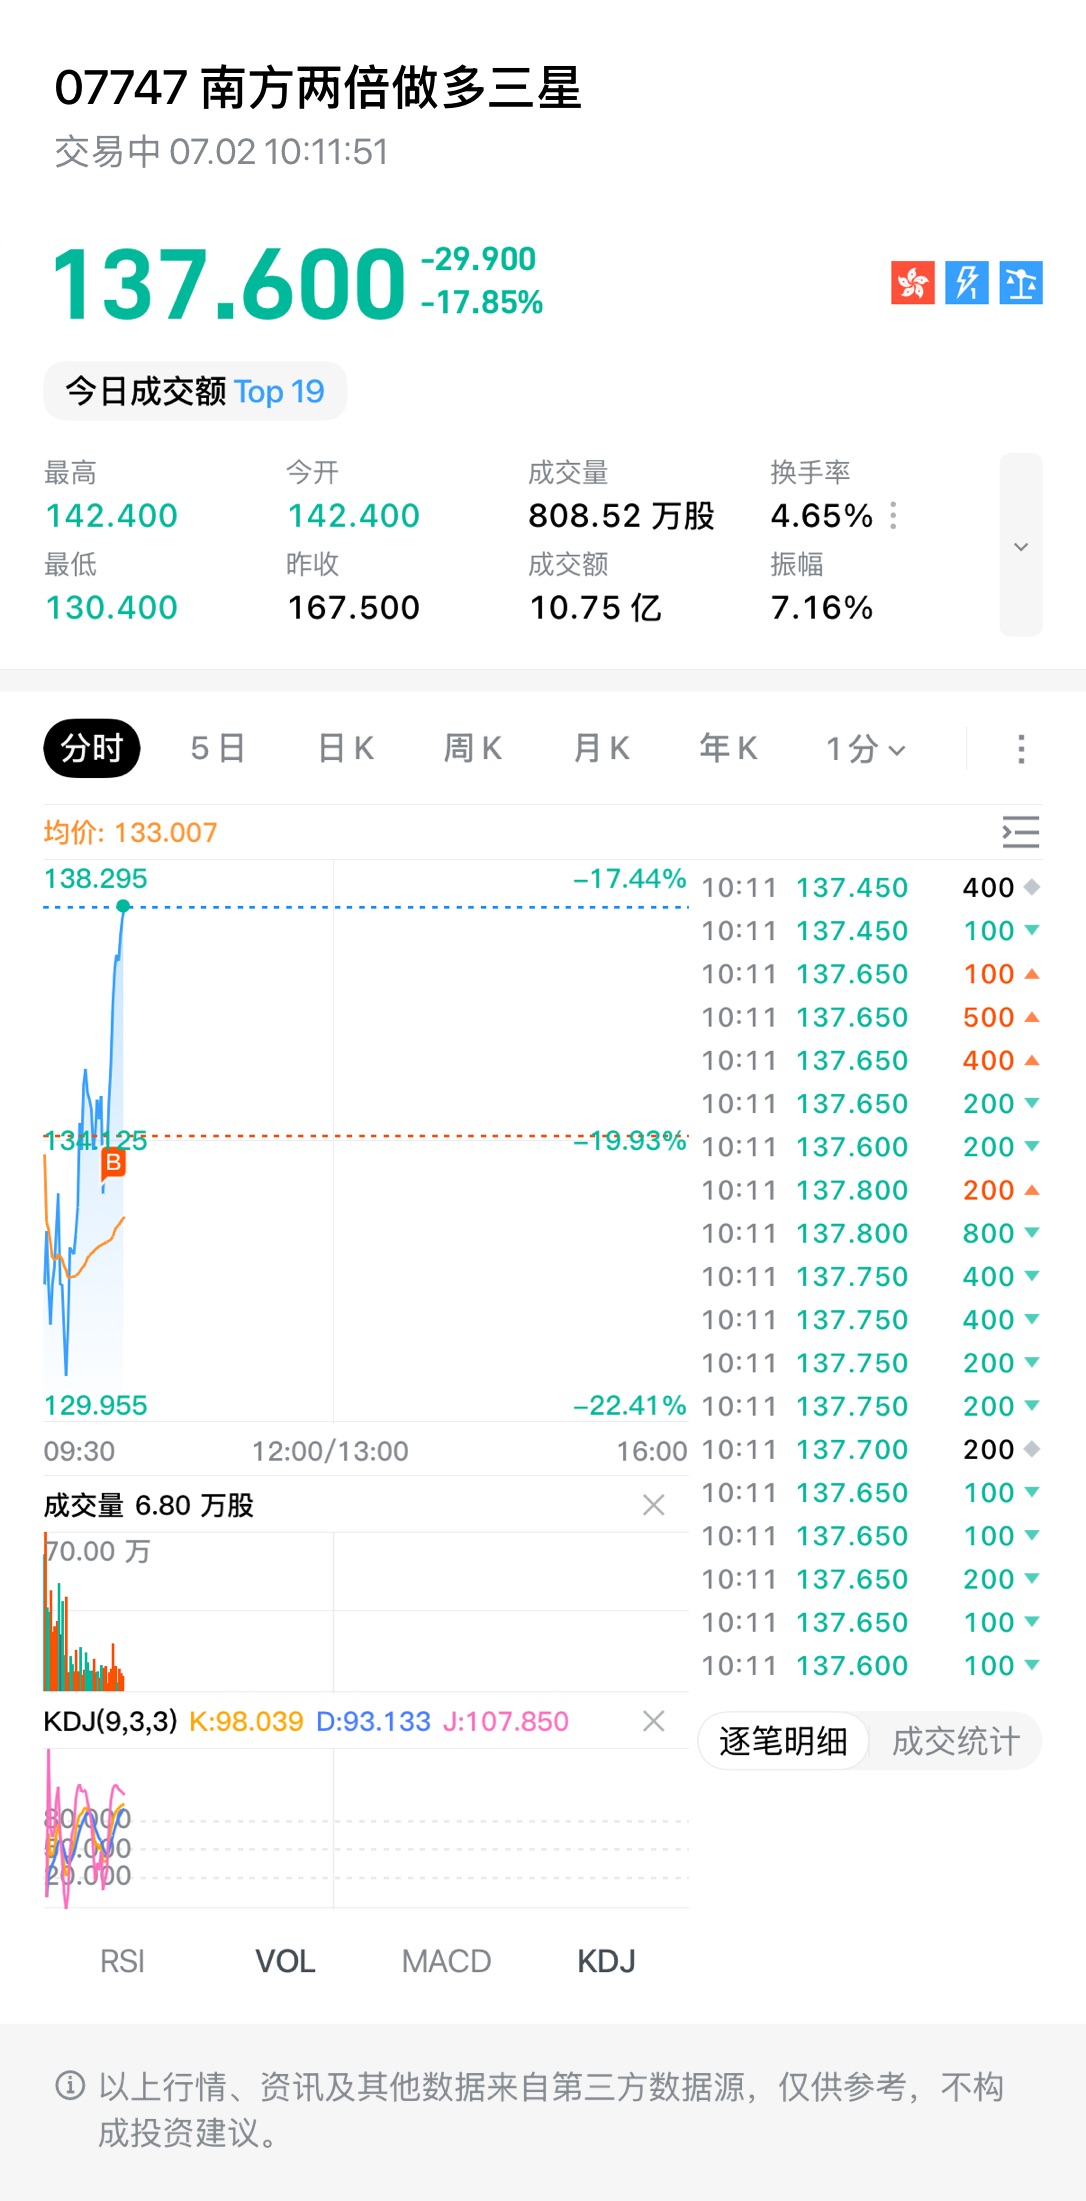Screen dimensions: 1086x2201
Task: Switch to the 5日 chart tab
Action: click(x=217, y=749)
